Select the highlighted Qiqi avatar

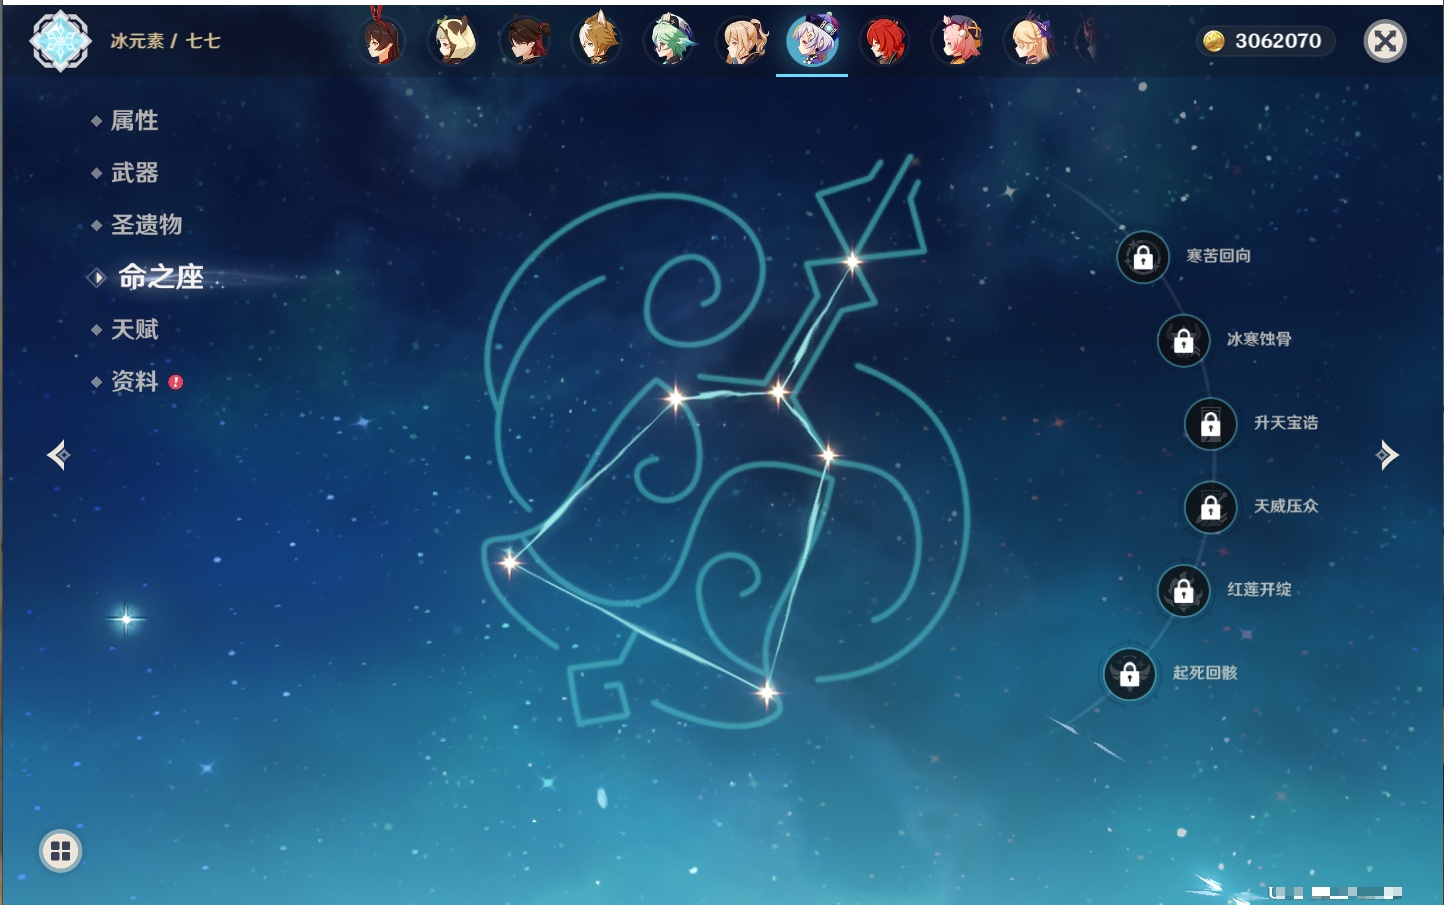pos(812,41)
